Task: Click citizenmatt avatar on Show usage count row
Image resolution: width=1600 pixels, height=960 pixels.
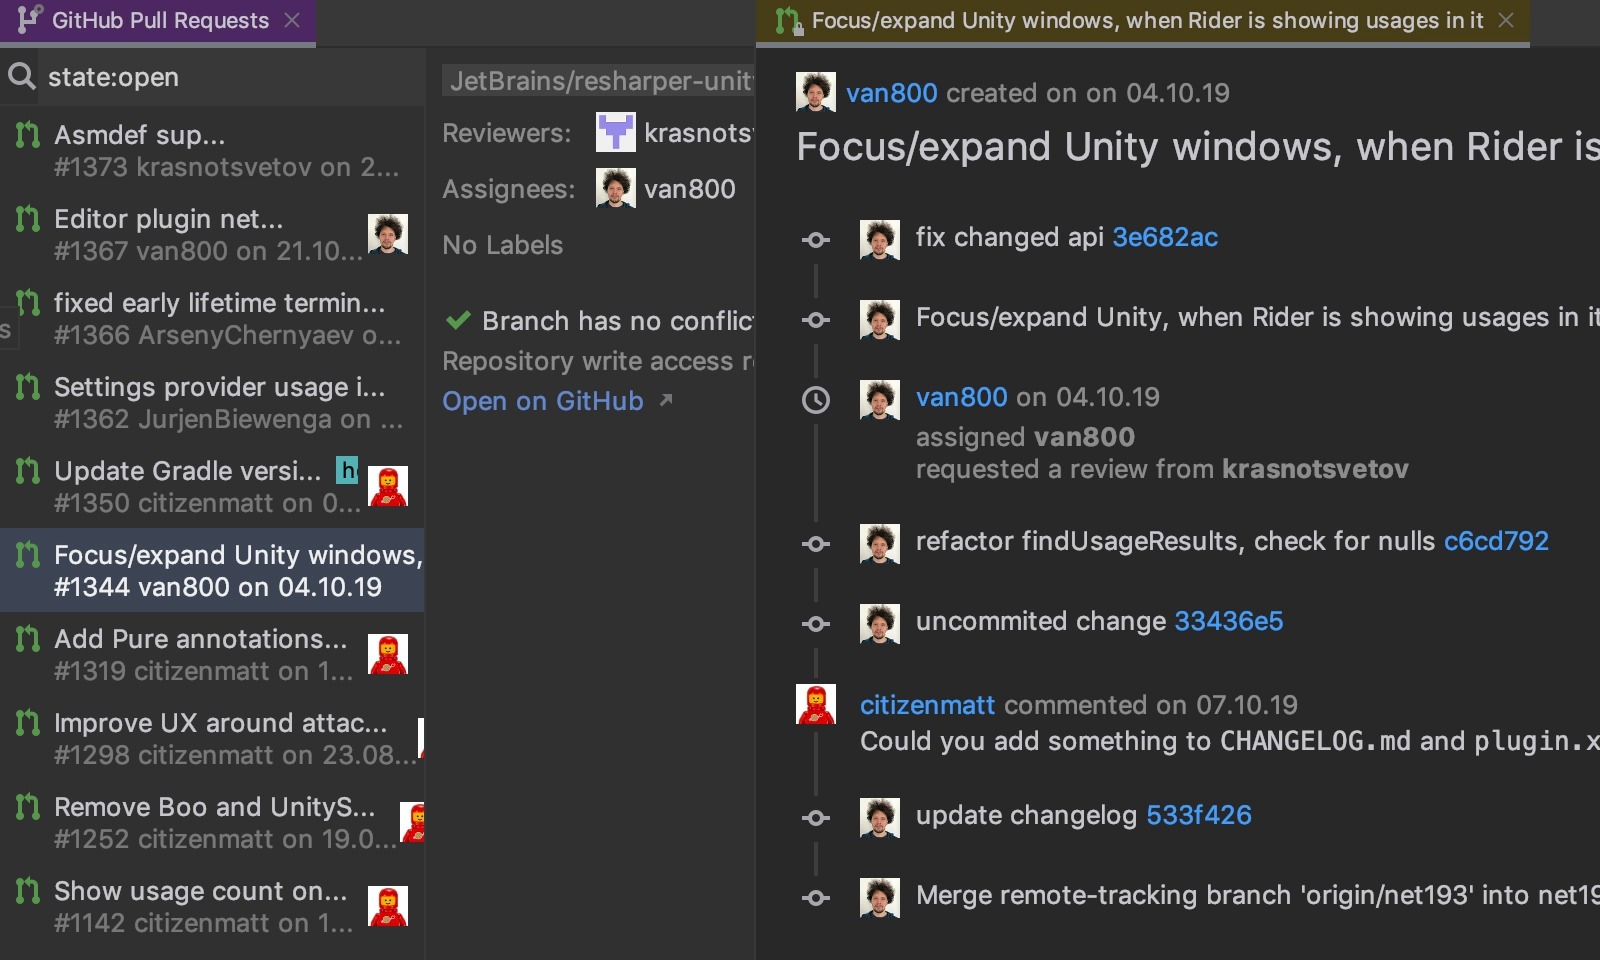Action: point(388,906)
